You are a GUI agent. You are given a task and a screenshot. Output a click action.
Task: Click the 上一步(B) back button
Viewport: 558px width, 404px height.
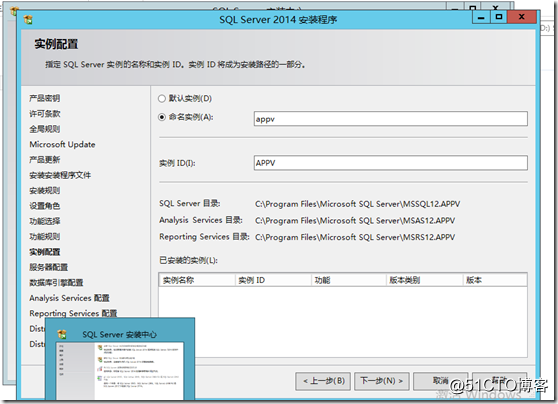[323, 381]
